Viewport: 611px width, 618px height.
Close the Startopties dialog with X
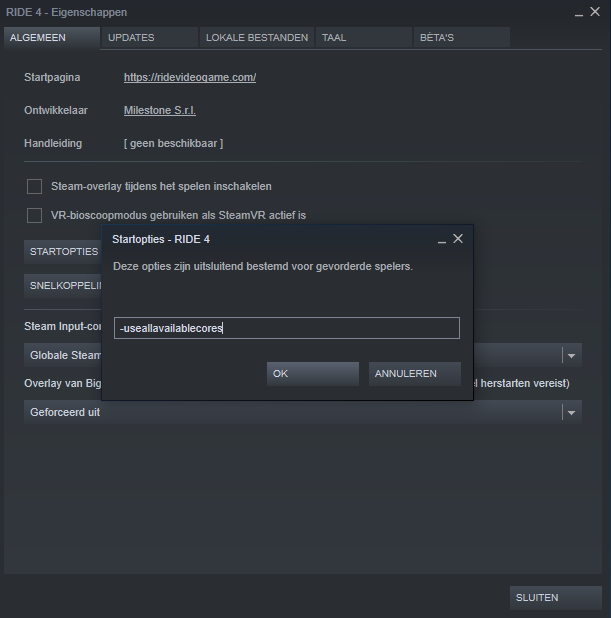click(x=458, y=238)
